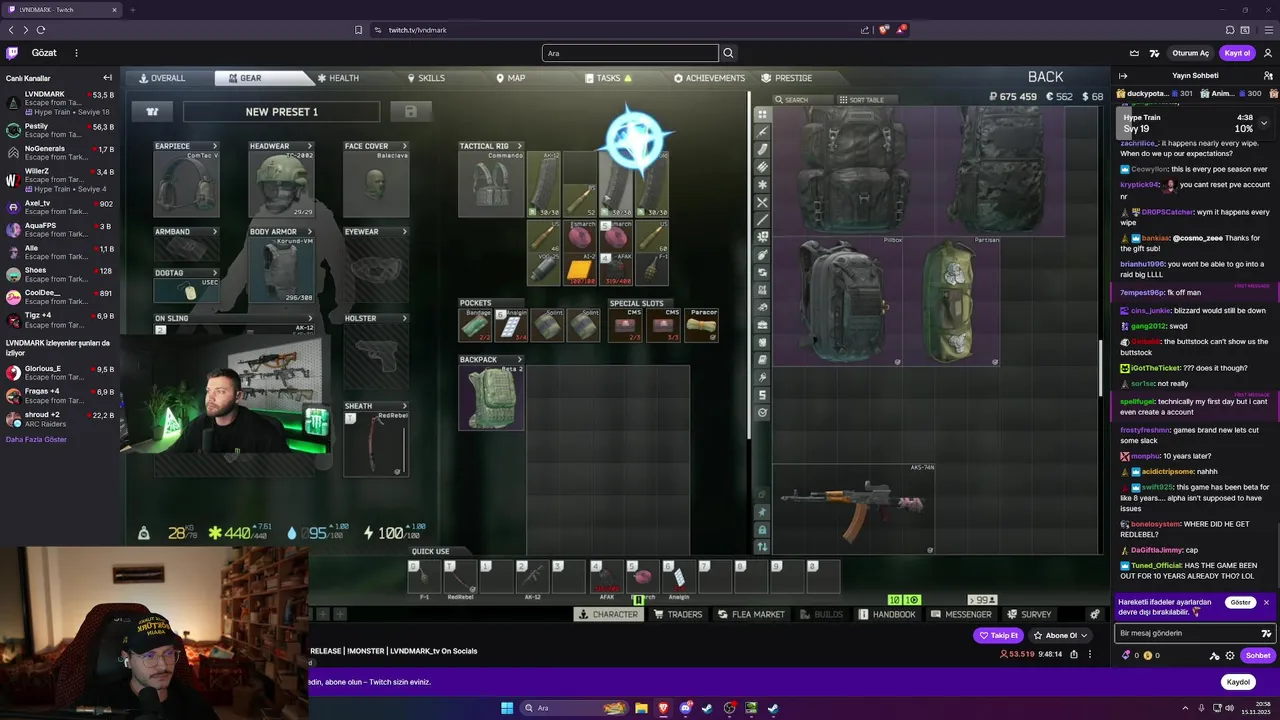Viewport: 1280px width, 720px height.
Task: Open the Prime loot crown icon
Action: point(1134,53)
